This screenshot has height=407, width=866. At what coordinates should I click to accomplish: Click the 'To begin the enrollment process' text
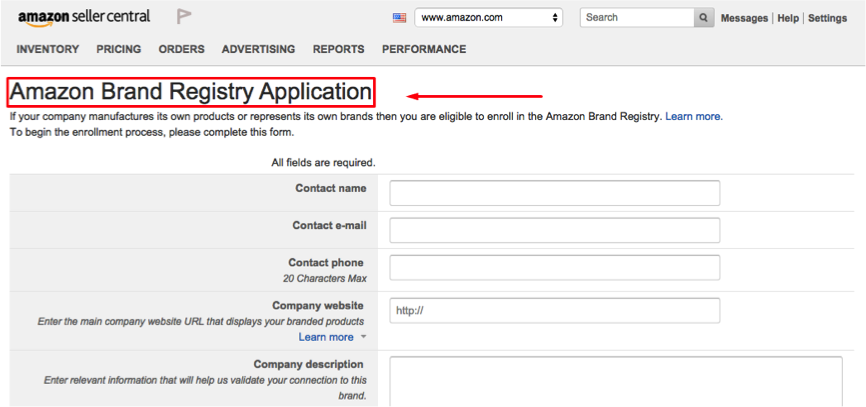click(152, 133)
